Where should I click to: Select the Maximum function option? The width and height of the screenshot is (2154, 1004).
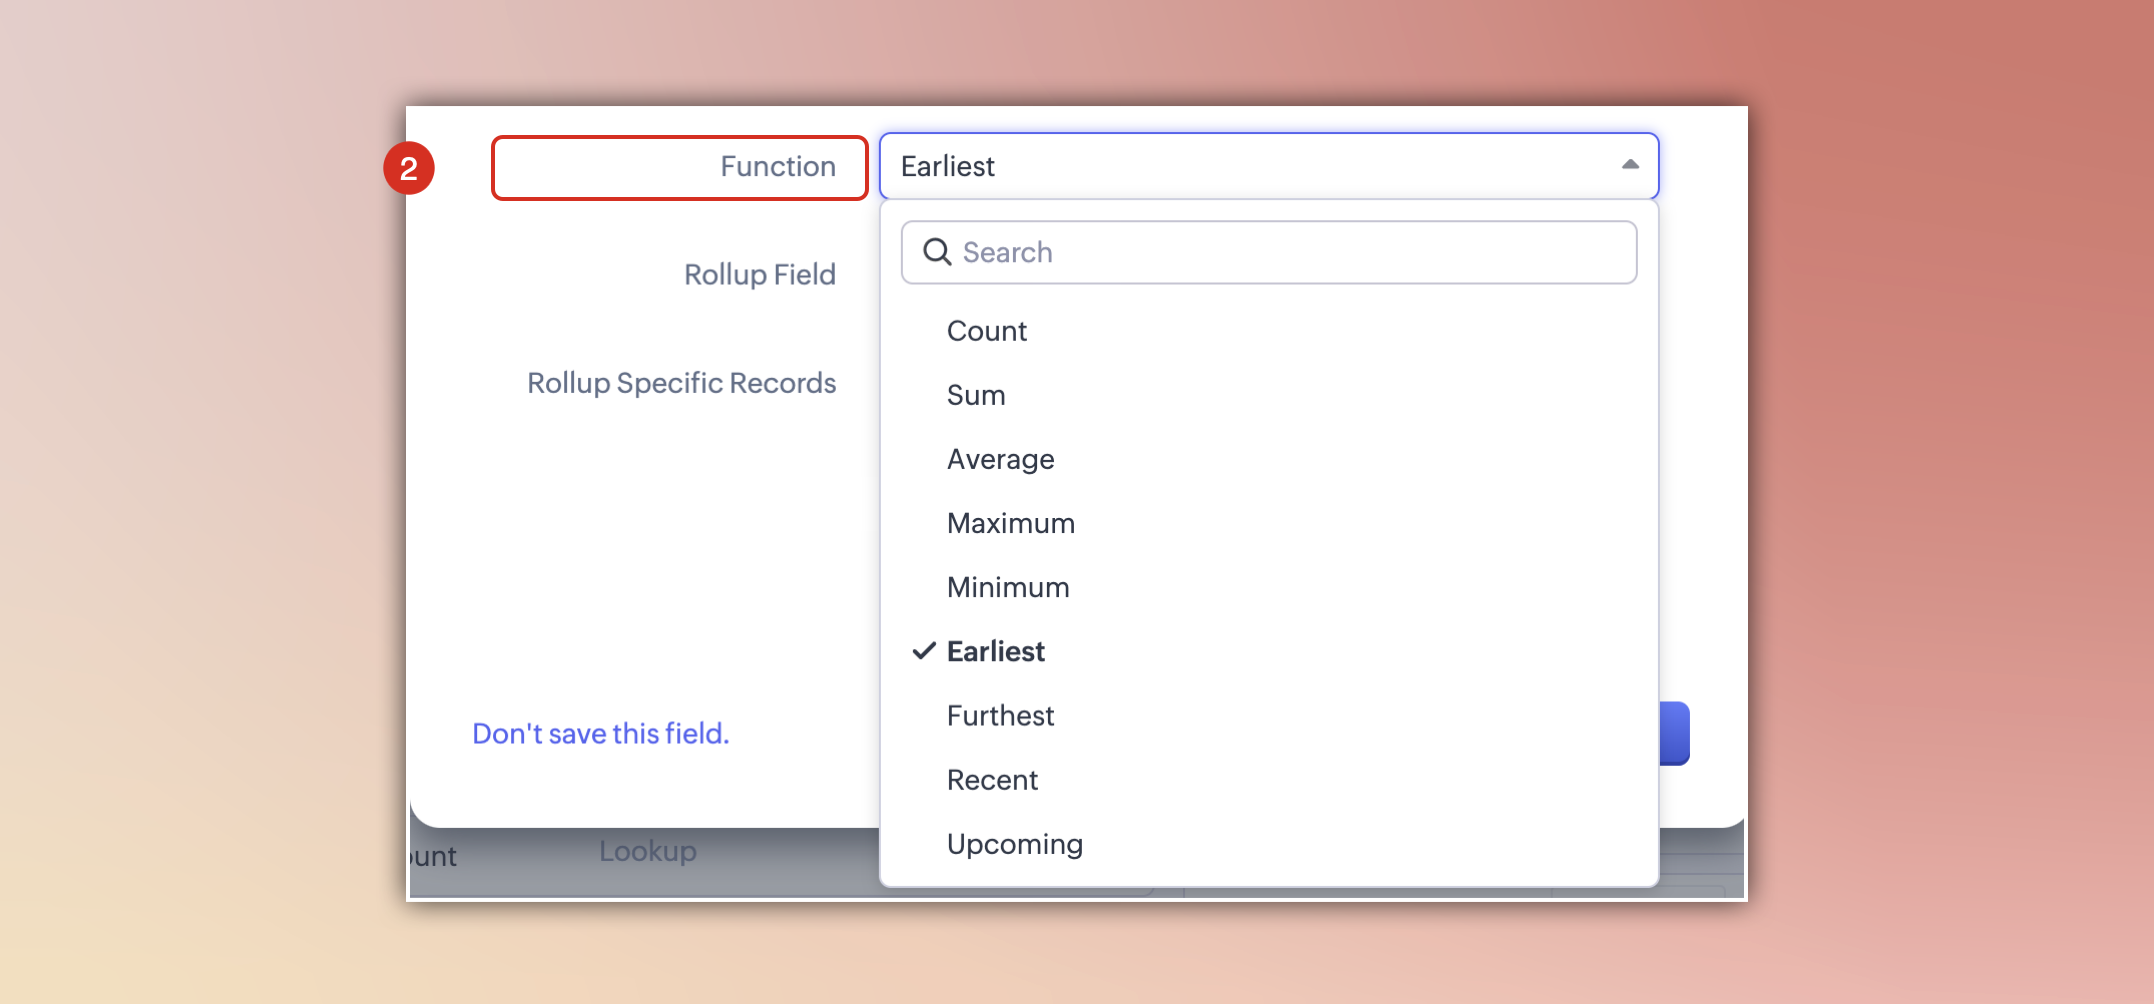(1010, 523)
